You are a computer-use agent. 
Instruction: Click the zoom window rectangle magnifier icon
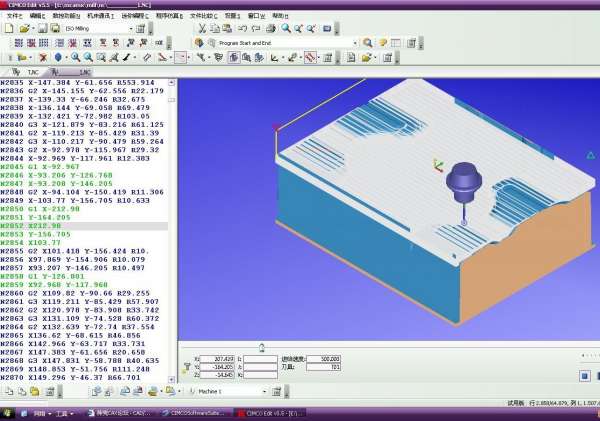101,58
